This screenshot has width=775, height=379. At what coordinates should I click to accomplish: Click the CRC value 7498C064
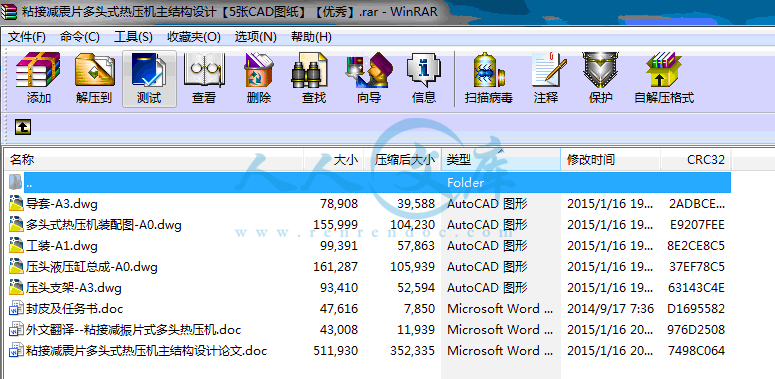pyautogui.click(x=696, y=351)
